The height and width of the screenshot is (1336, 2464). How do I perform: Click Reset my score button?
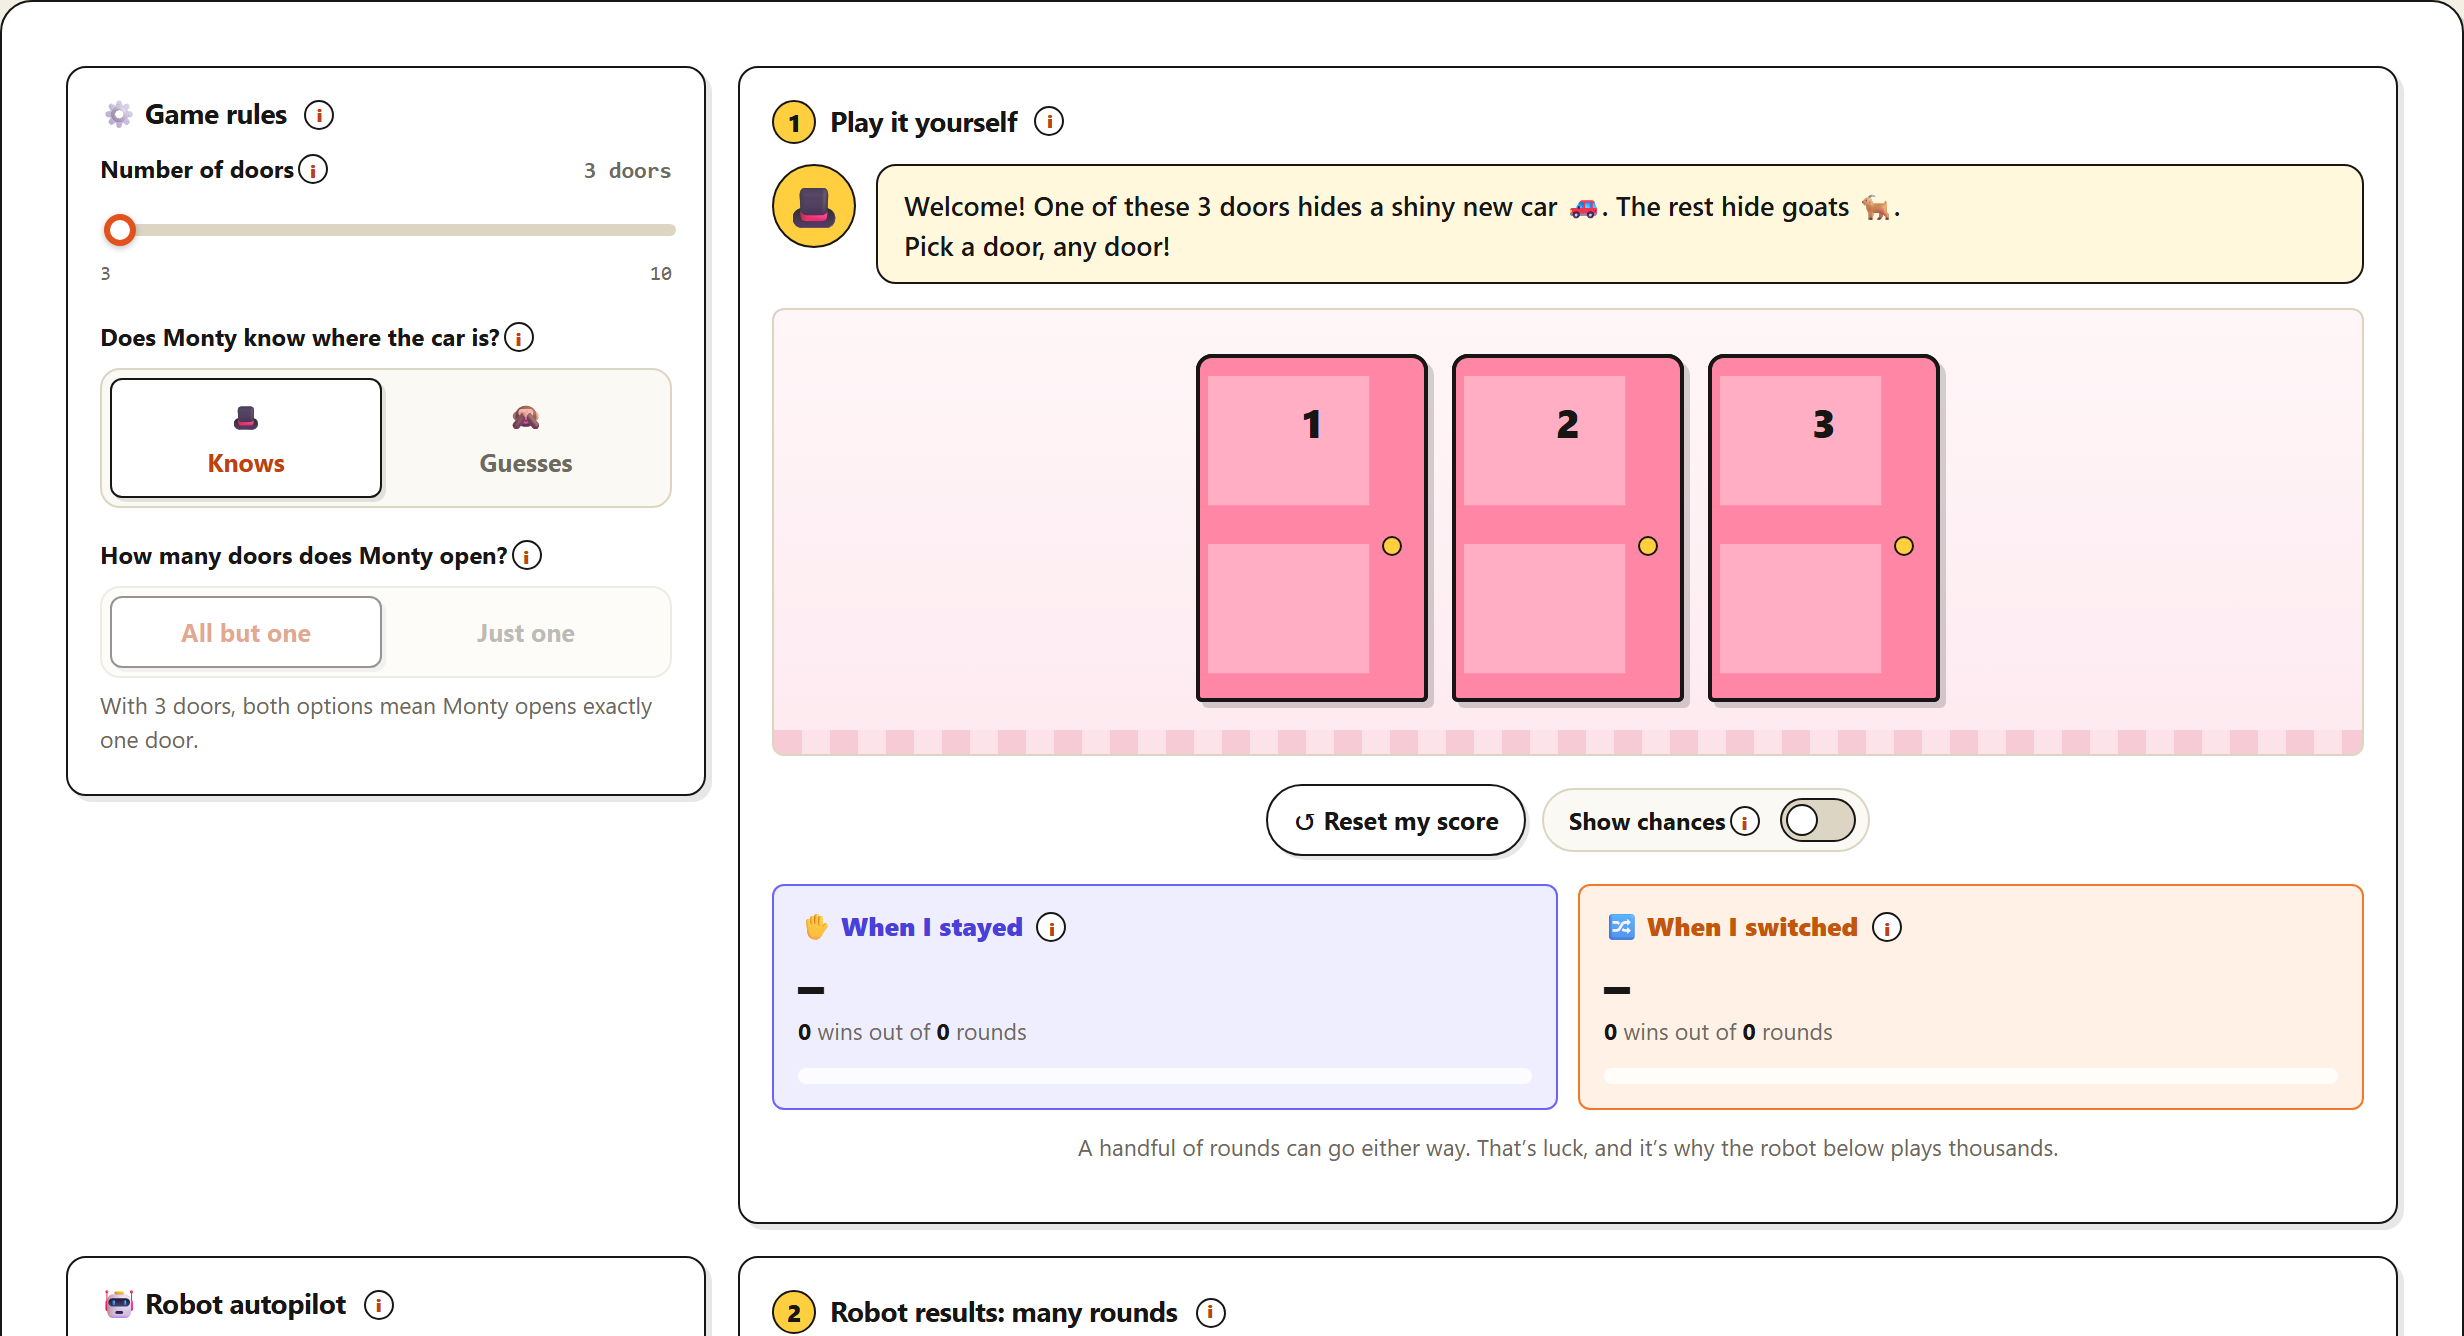tap(1396, 821)
